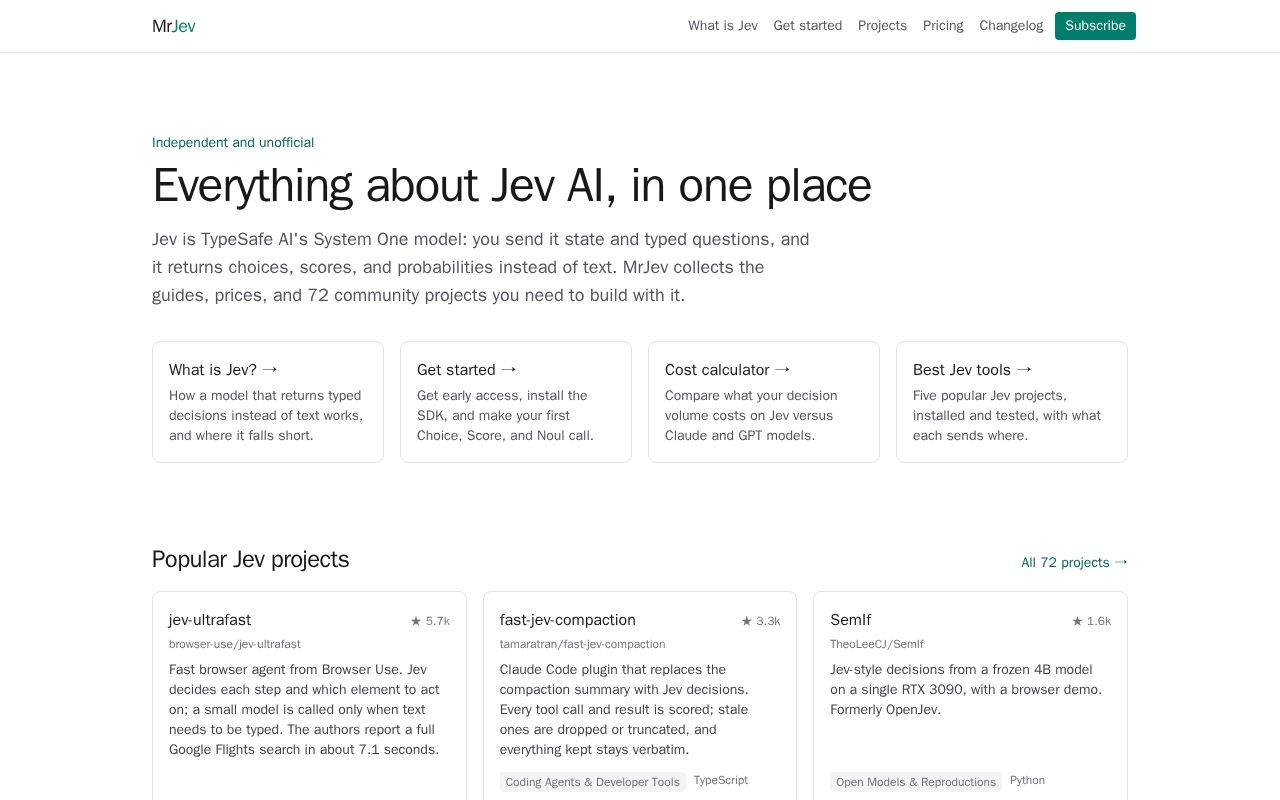
Task: Click the fast-jev-compaction 3.3k star count
Action: click(761, 621)
